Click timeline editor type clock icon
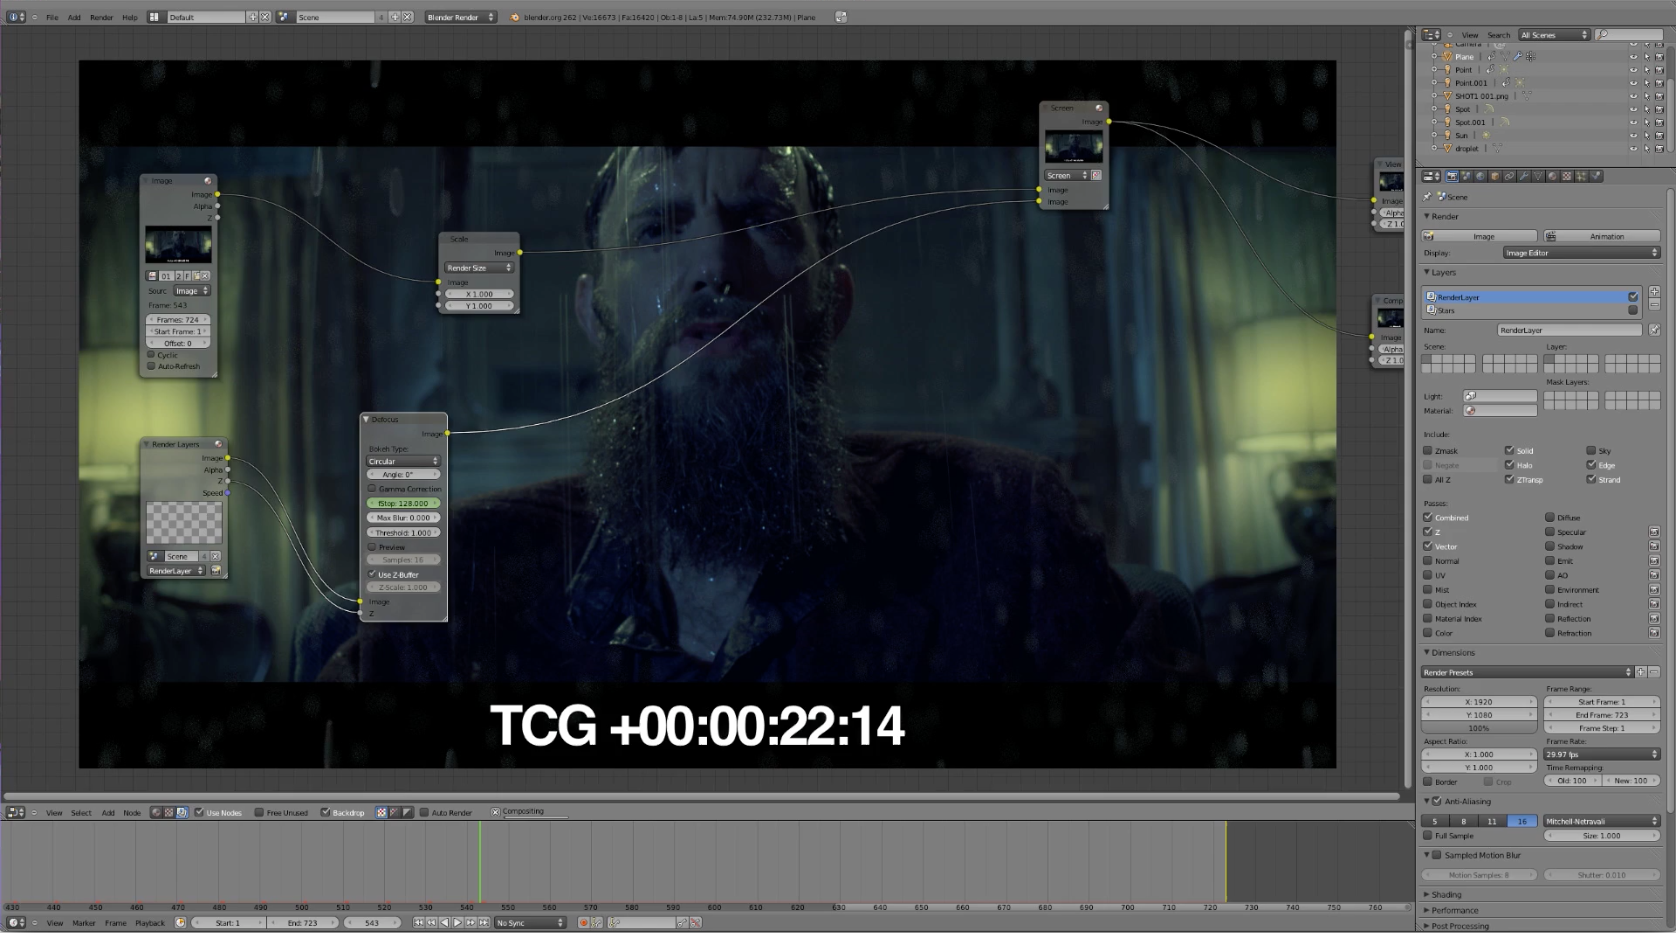 tap(16, 922)
